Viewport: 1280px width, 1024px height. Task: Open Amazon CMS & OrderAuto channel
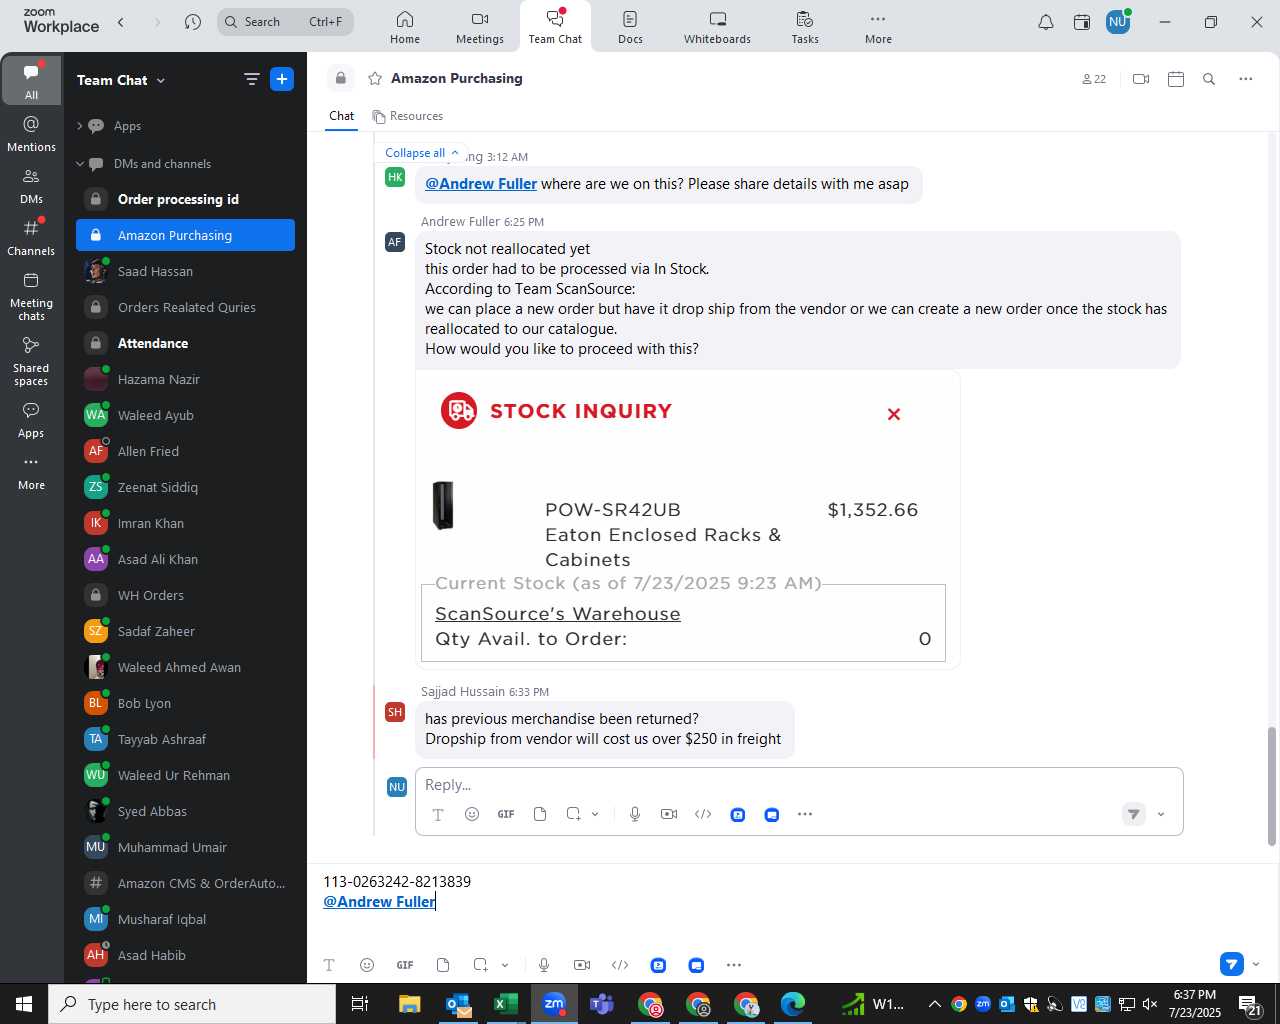coord(185,883)
